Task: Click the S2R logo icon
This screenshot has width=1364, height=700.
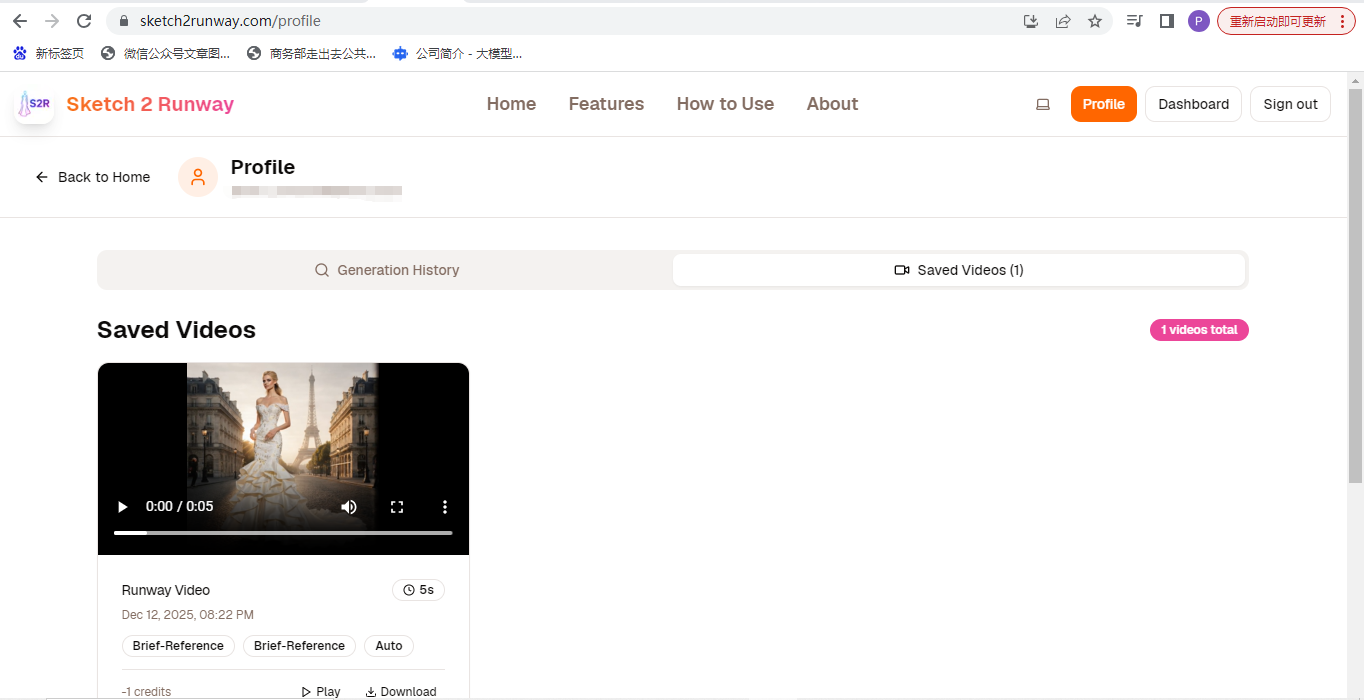Action: 33,103
